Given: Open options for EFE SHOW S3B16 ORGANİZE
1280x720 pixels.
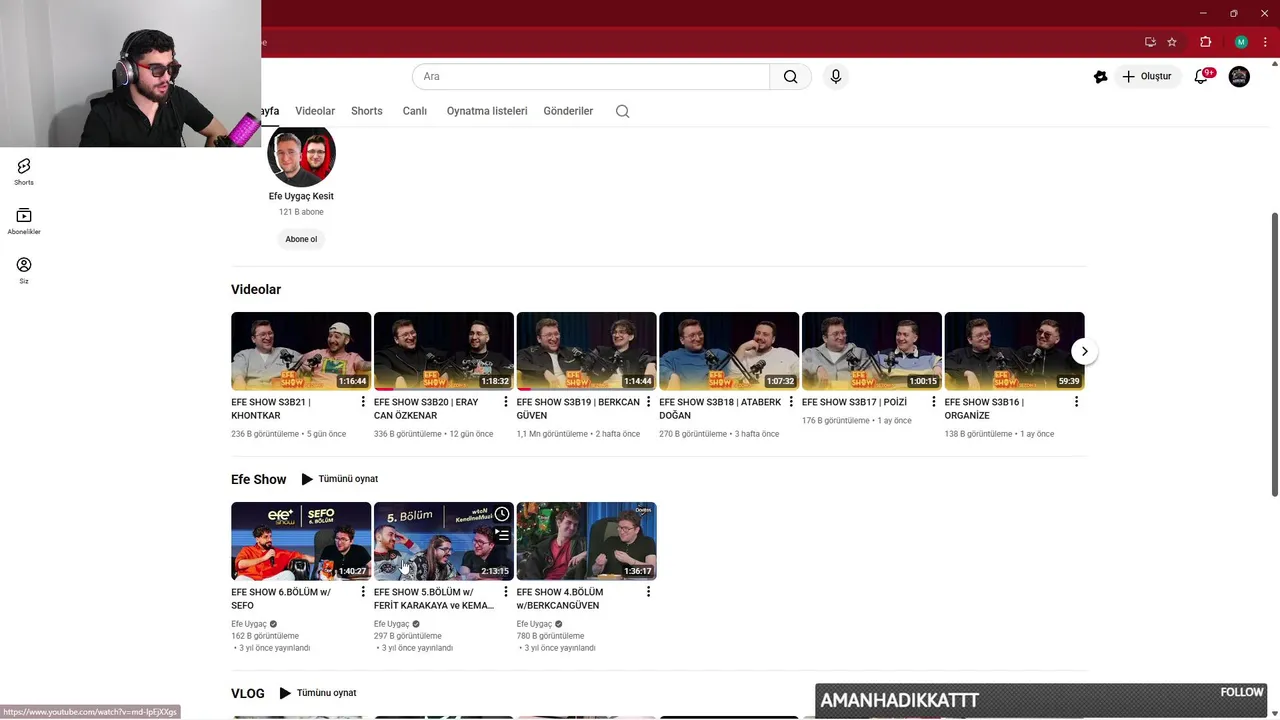Looking at the screenshot, I should (1076, 402).
